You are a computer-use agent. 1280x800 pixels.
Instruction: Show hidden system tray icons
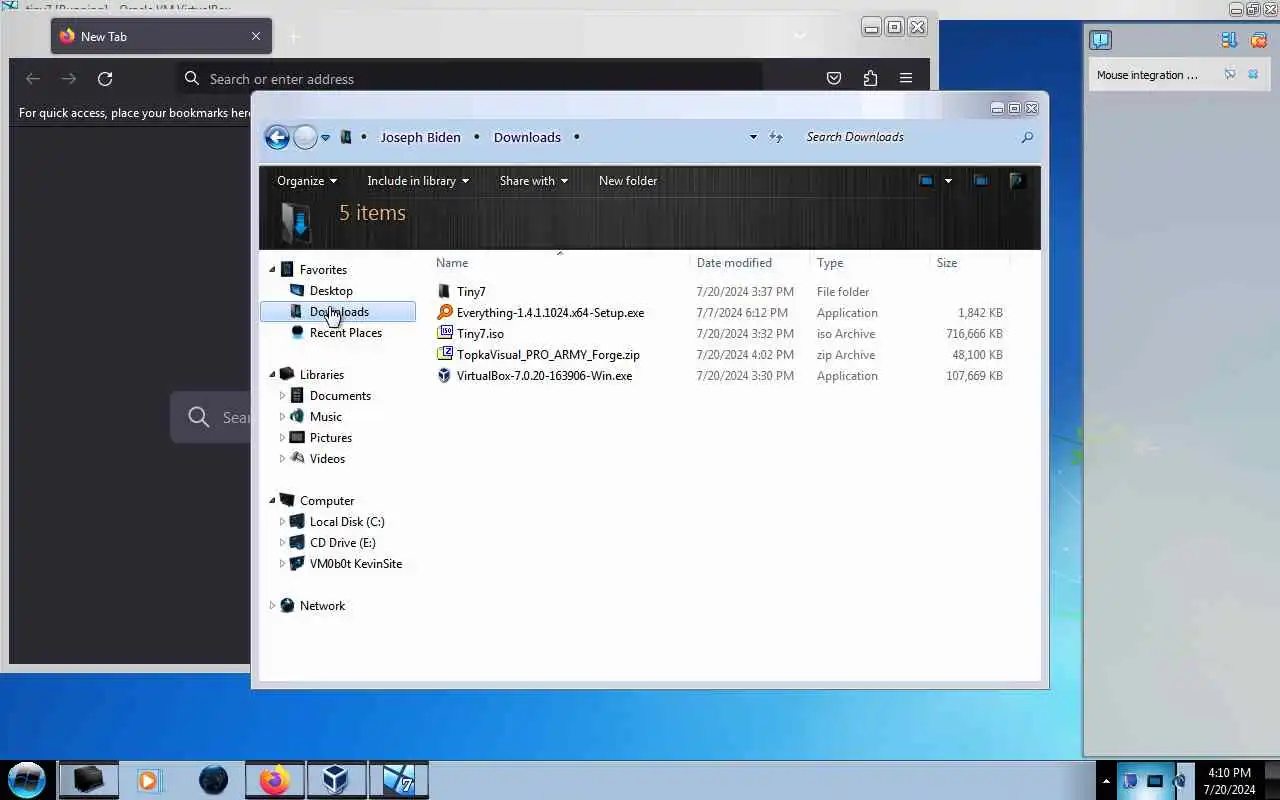coord(1106,781)
